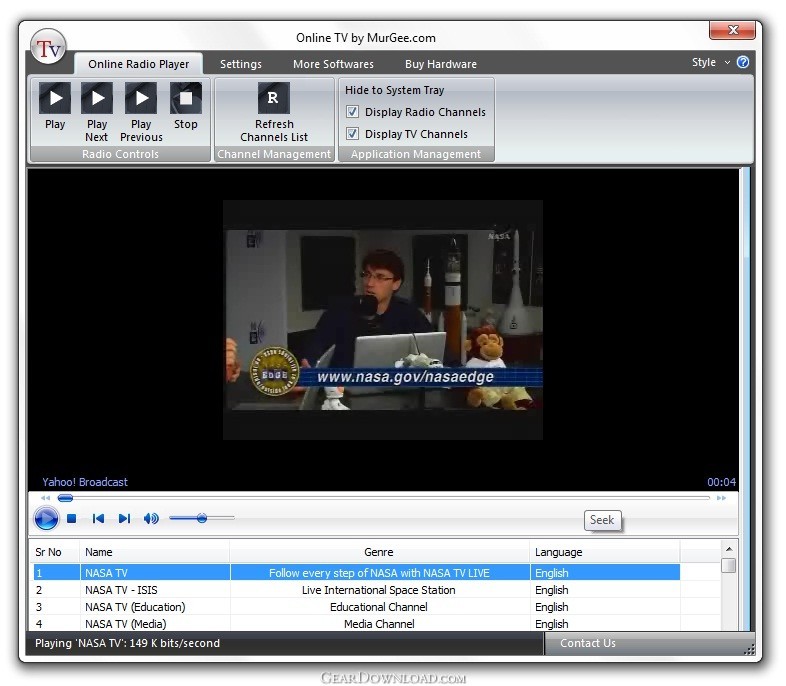Click the window resize grip in corner
The width and height of the screenshot is (786, 686).
[749, 649]
